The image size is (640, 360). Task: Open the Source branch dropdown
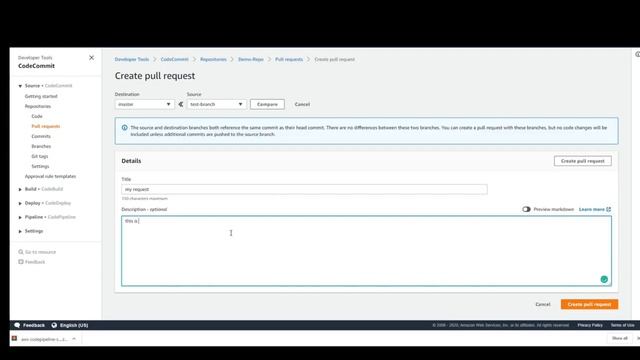tap(217, 104)
